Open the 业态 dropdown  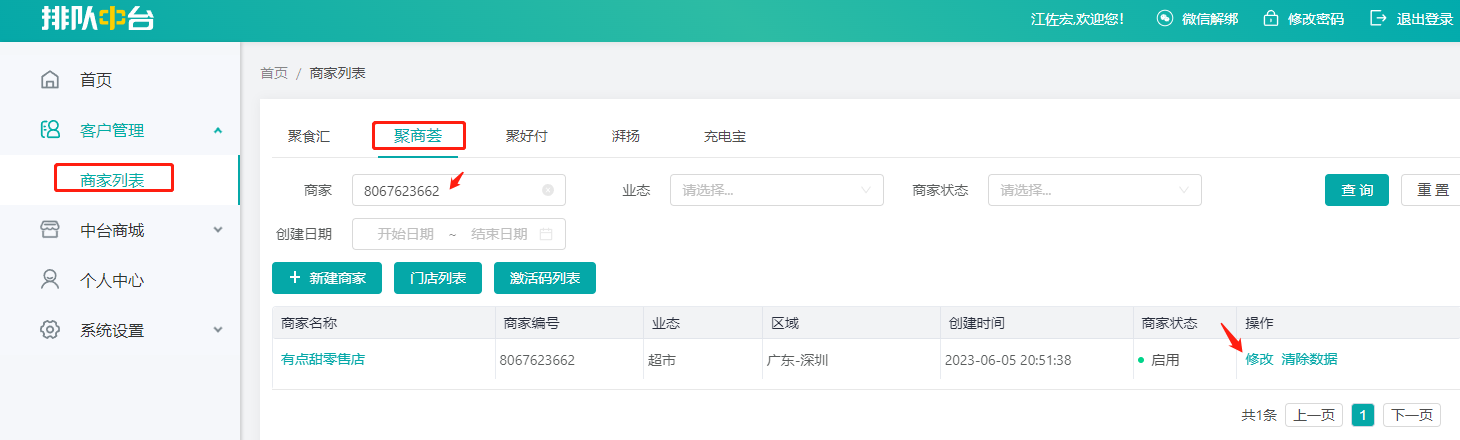click(x=777, y=190)
